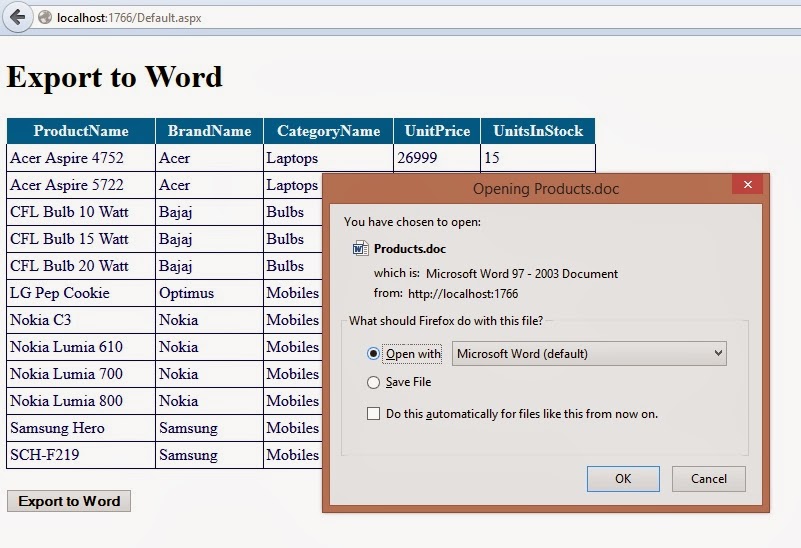801x548 pixels.
Task: Click Bulbs category in CFL Bulb 20 Watt row
Action: (293, 266)
